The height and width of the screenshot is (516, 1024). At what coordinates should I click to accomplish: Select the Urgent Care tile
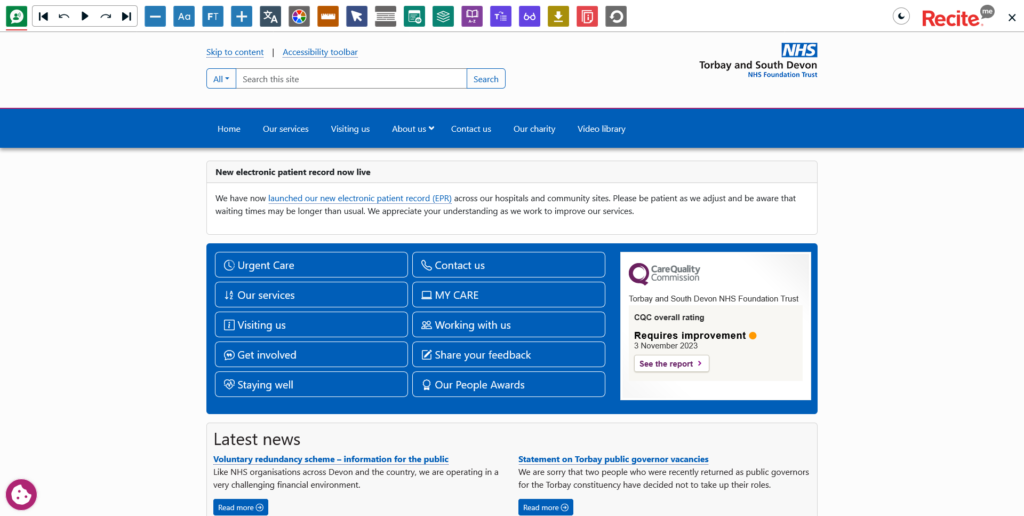pos(312,265)
